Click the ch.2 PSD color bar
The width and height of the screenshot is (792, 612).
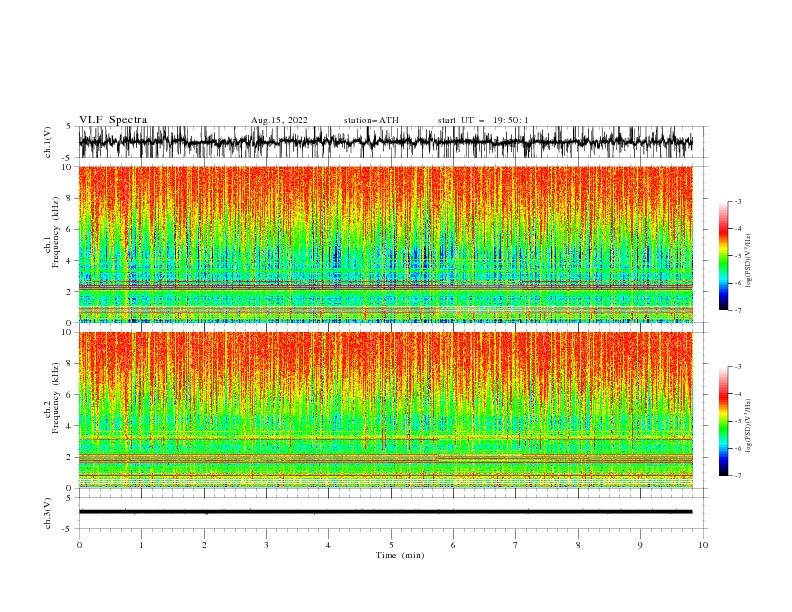(723, 421)
